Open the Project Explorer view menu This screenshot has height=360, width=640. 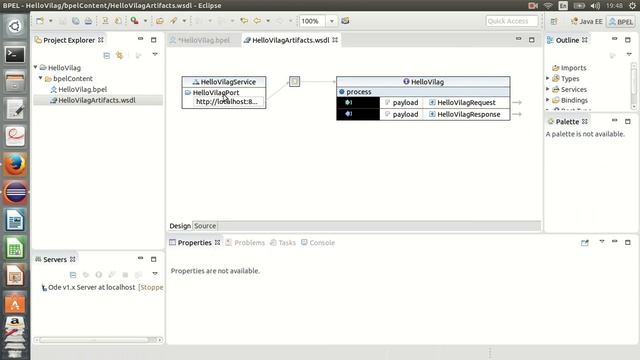click(x=155, y=54)
